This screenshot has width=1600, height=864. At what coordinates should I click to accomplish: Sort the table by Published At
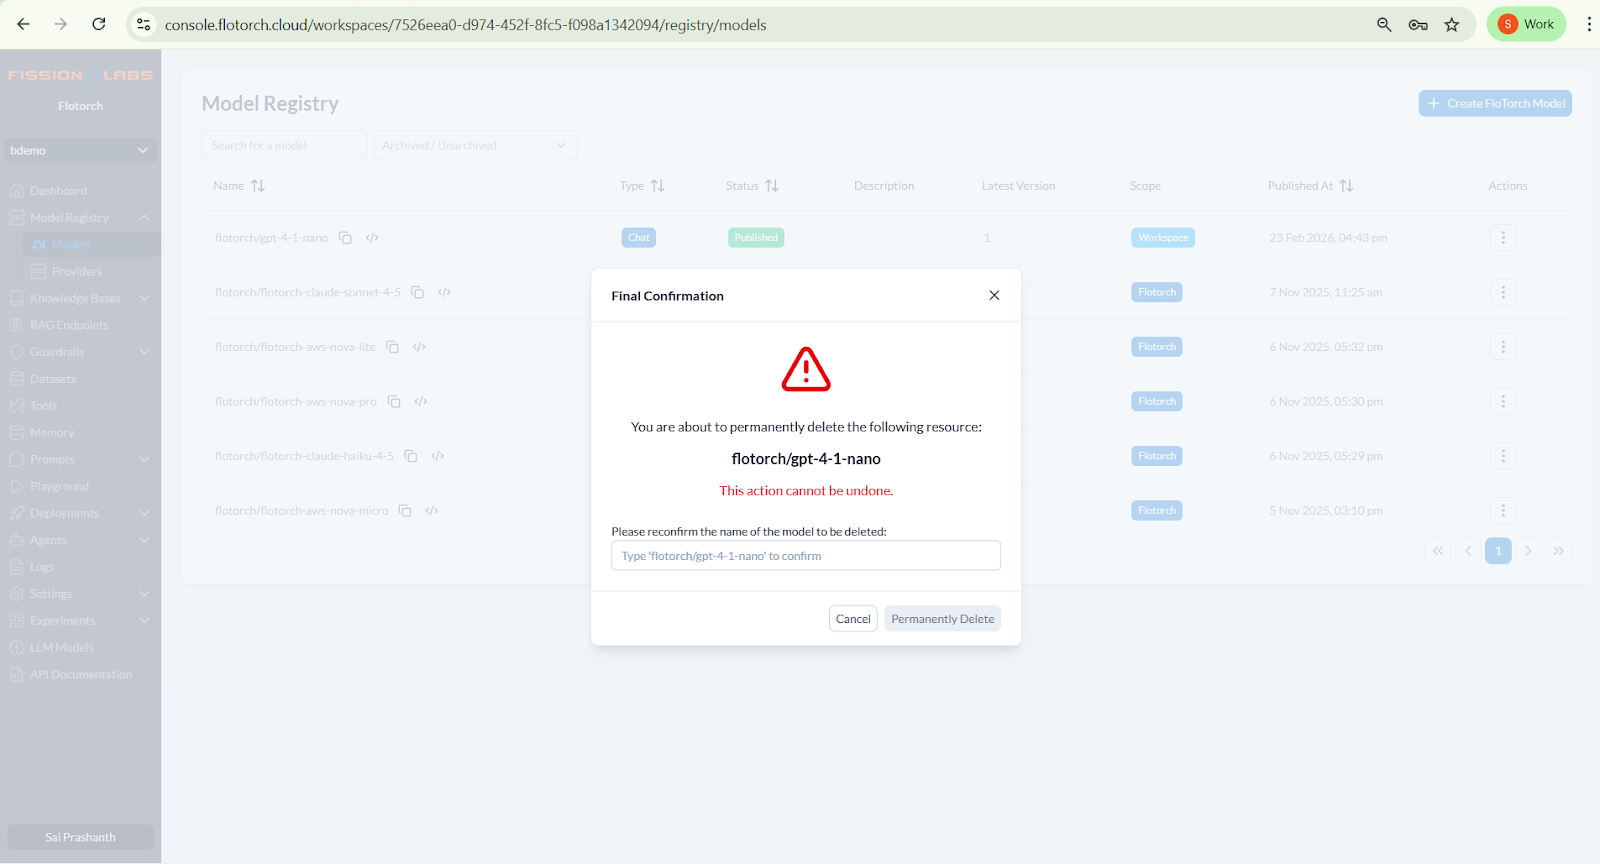point(1346,186)
